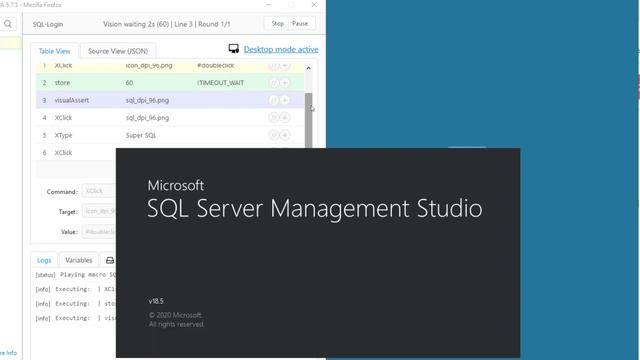
Task: Click '!TIMEOUT_WAIT' value in row 2
Action: 220,83
